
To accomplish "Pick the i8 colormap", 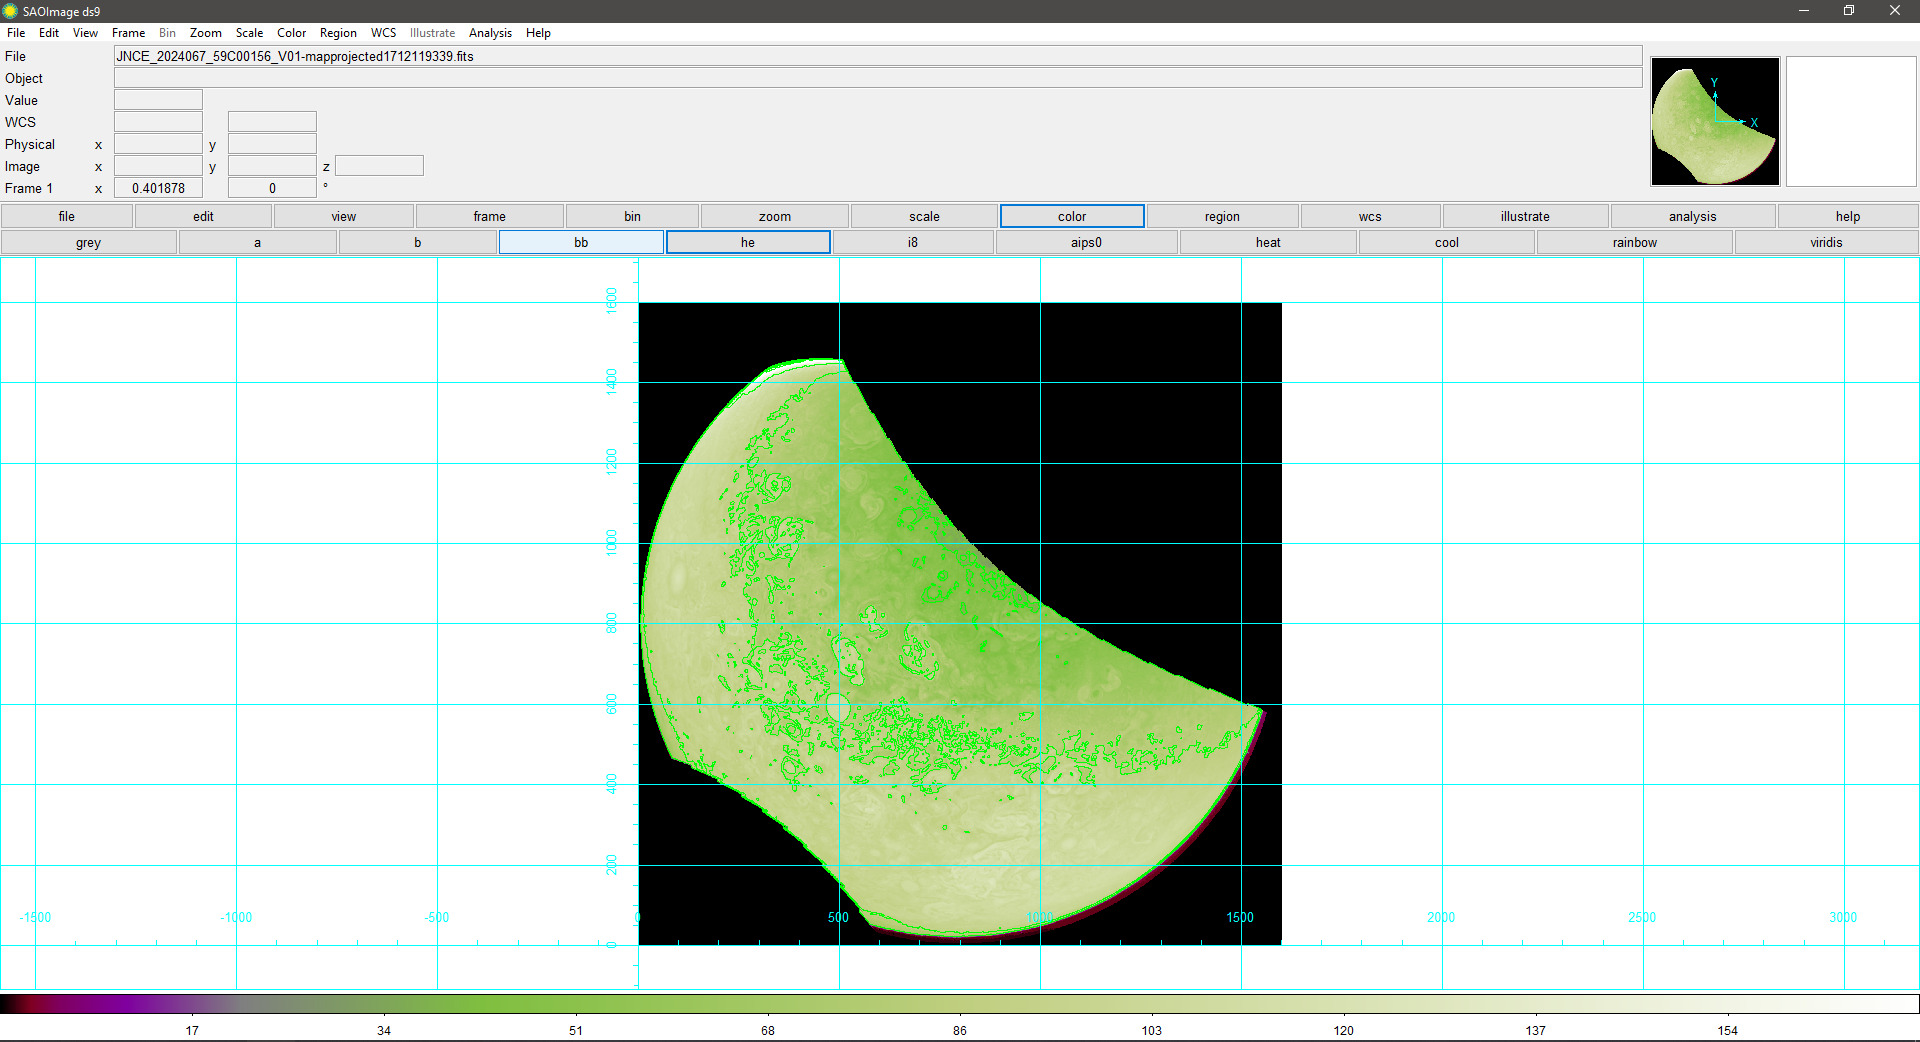I will point(912,242).
